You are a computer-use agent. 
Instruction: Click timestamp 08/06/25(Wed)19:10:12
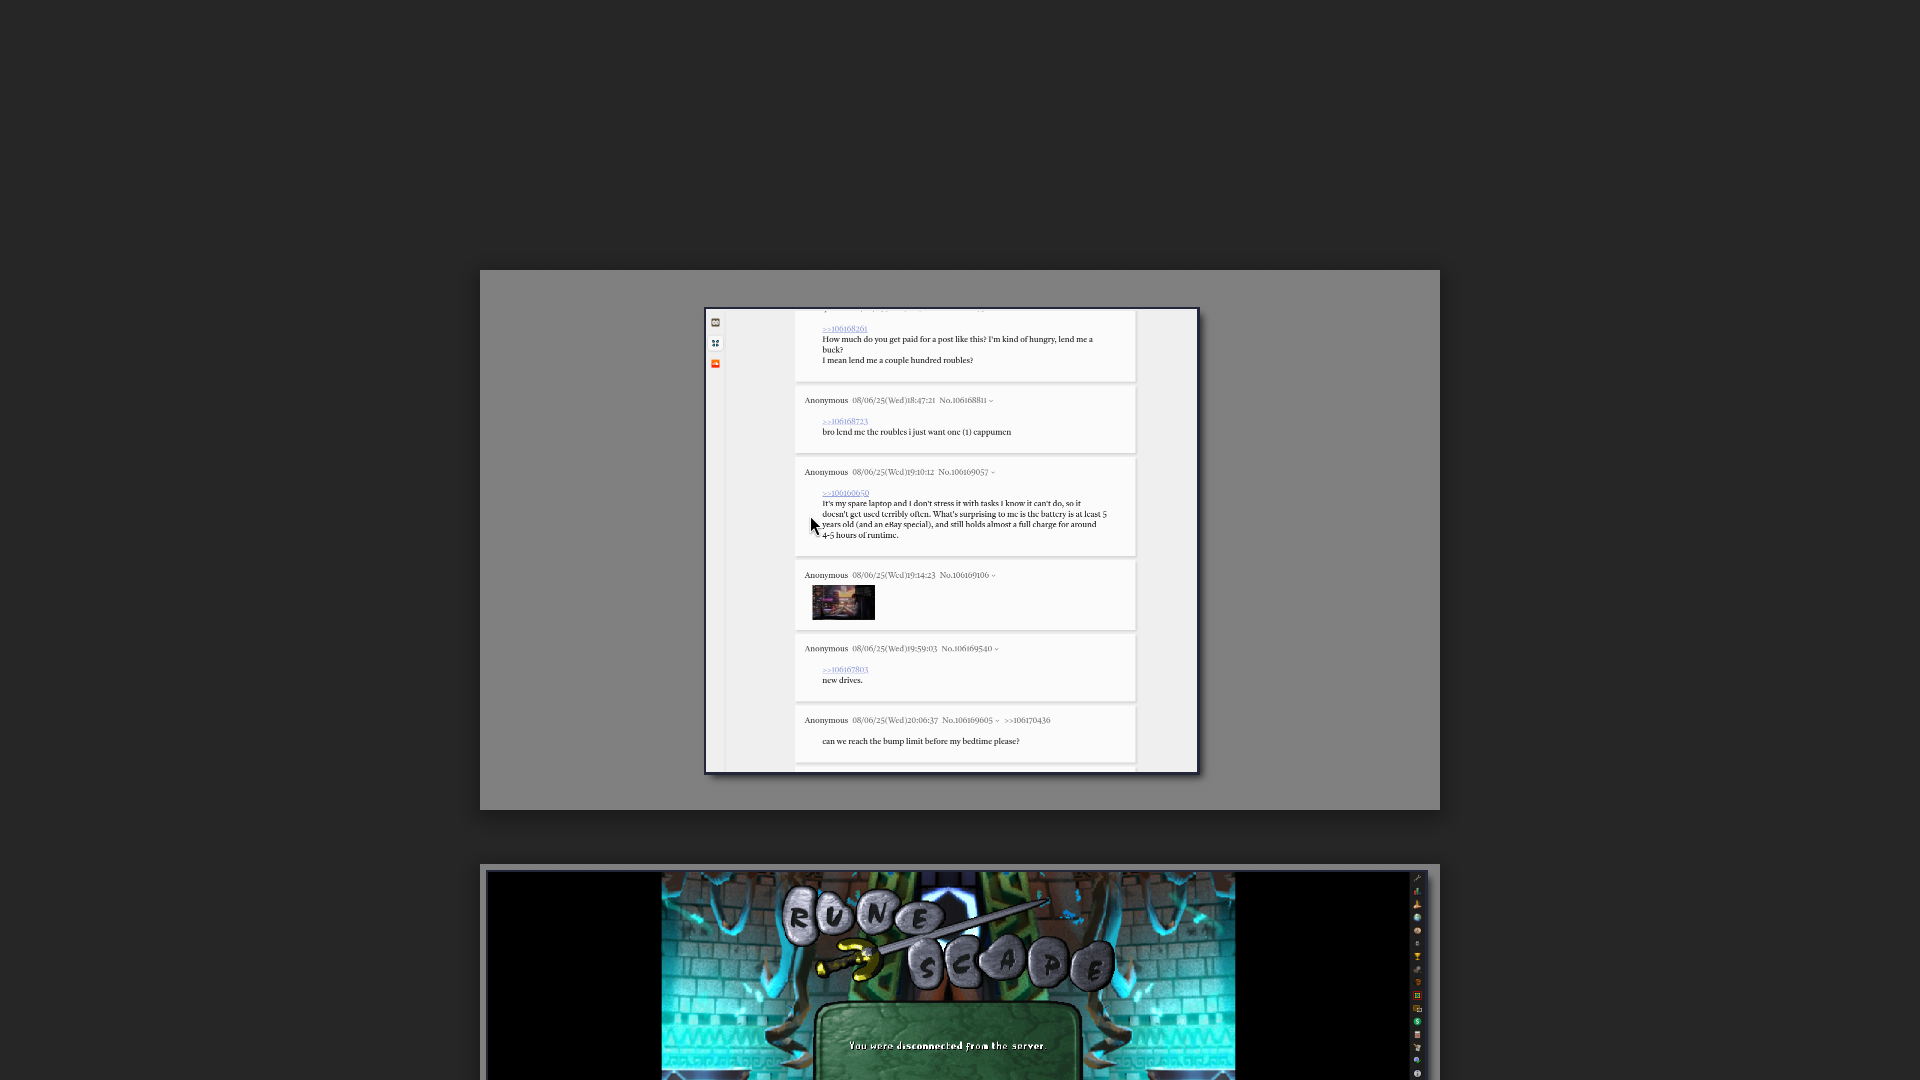point(893,472)
